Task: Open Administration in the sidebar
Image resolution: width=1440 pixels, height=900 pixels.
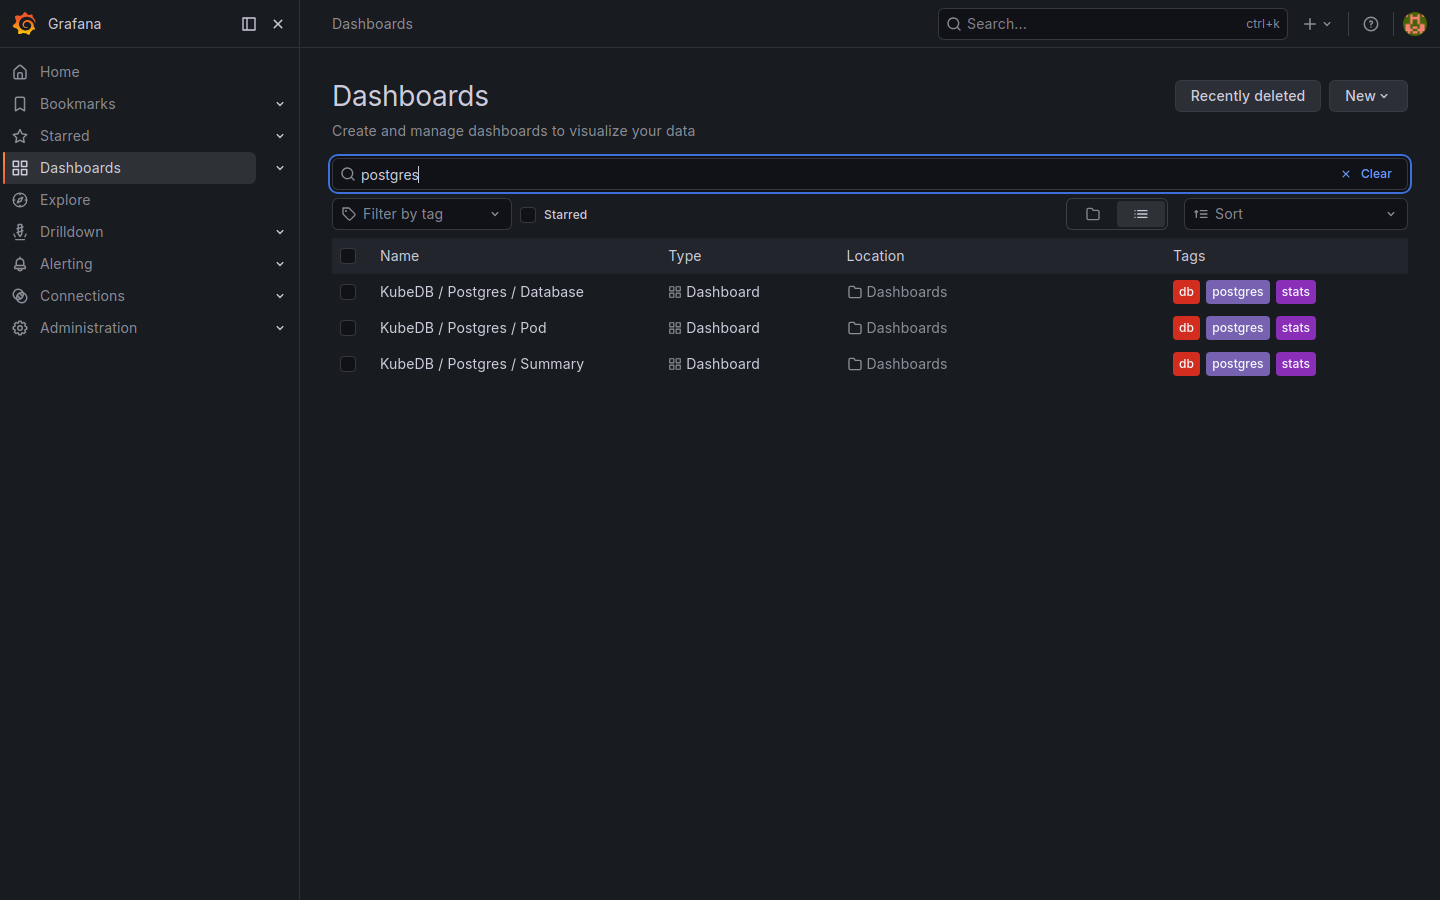Action: (89, 328)
